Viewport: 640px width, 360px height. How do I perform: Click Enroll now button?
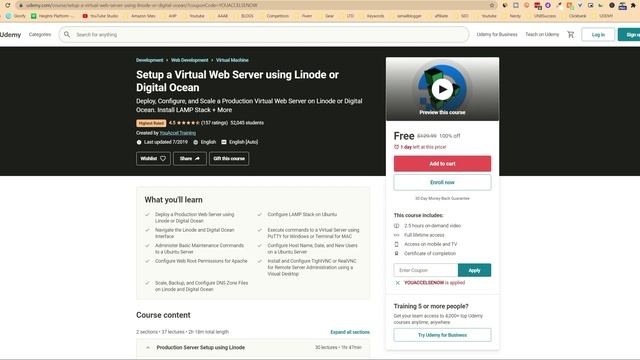442,182
